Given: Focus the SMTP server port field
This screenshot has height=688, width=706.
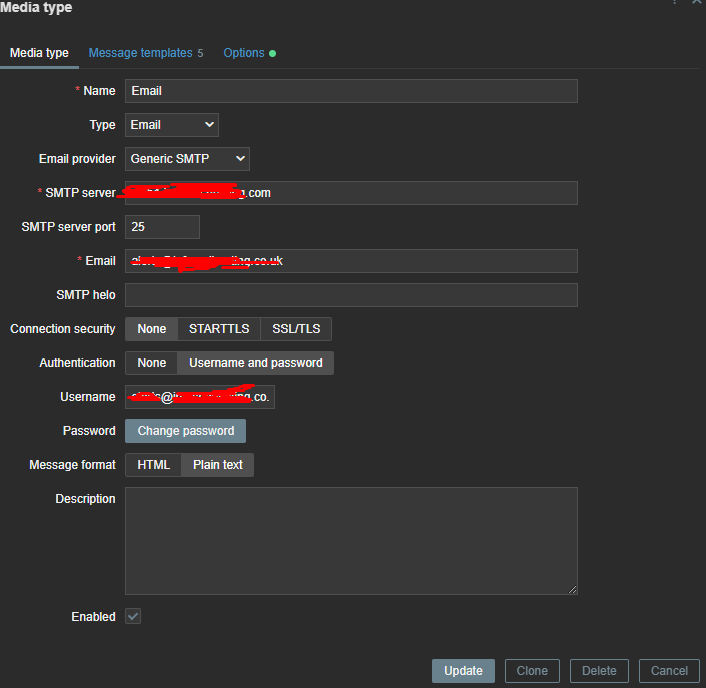Looking at the screenshot, I should pyautogui.click(x=162, y=227).
